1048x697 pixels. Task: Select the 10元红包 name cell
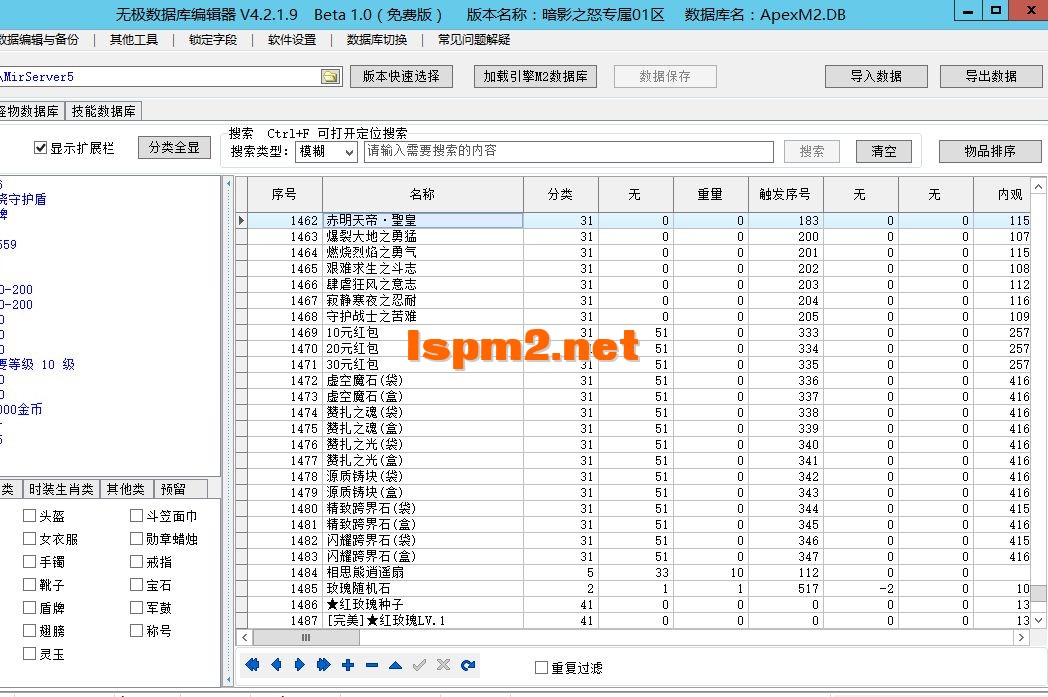pos(422,332)
